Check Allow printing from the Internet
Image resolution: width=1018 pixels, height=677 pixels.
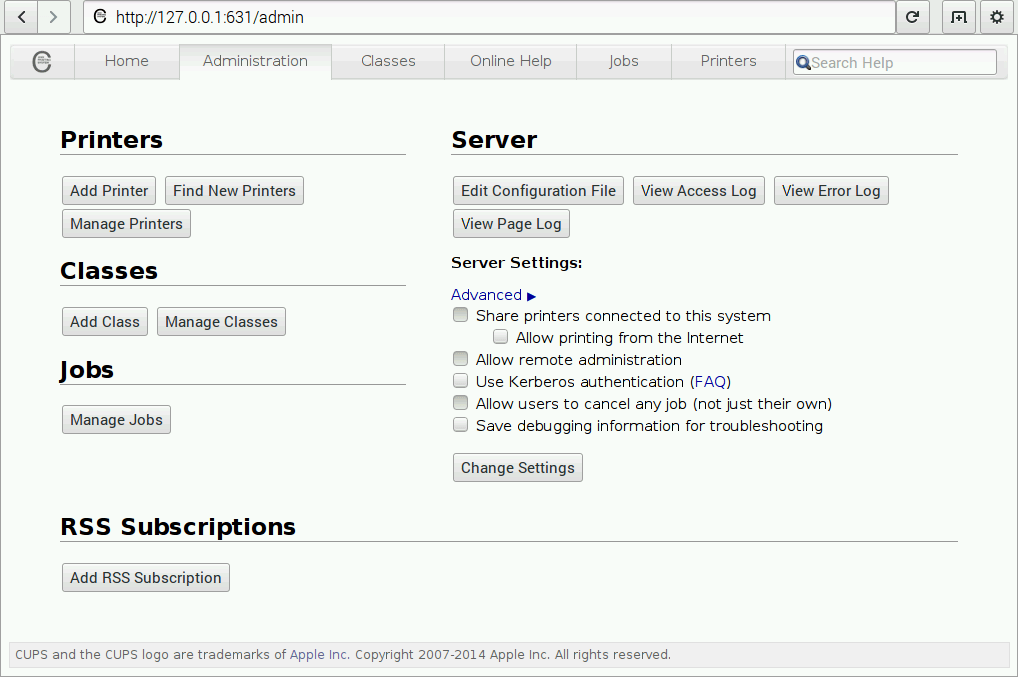point(501,337)
